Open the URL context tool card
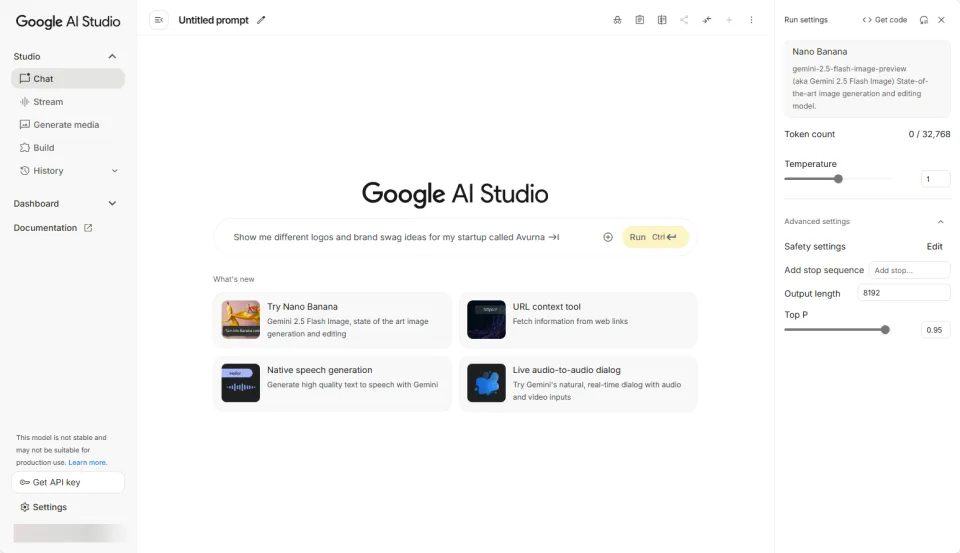 pos(578,320)
